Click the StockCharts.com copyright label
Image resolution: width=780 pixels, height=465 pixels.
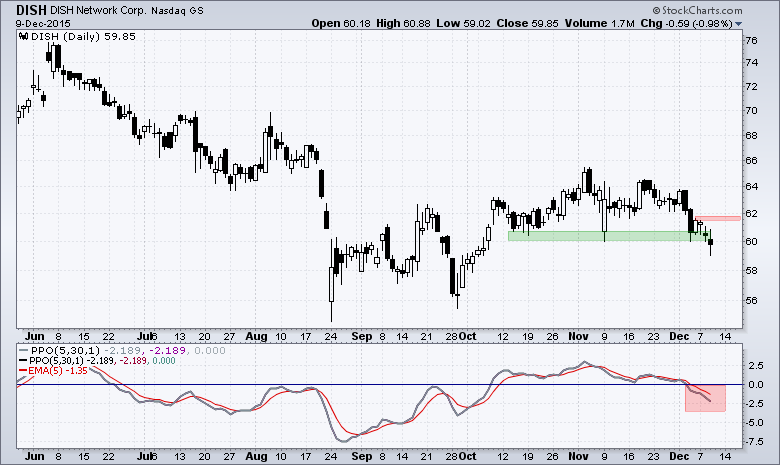coord(697,10)
